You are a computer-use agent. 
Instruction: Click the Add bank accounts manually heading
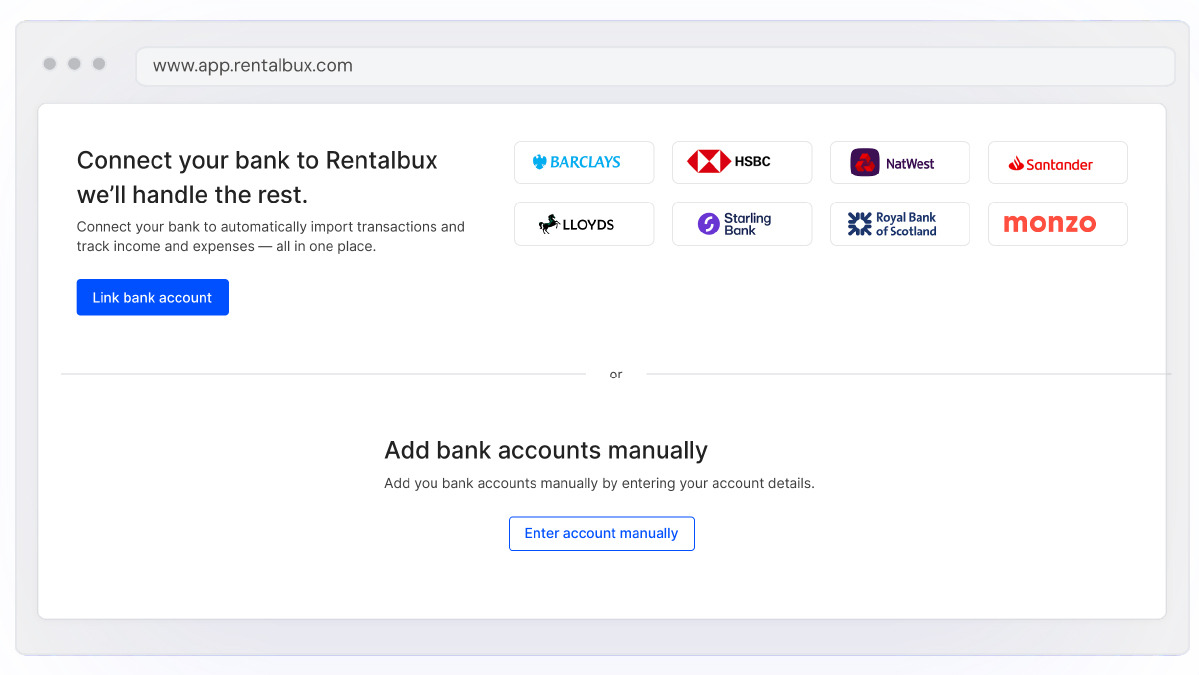click(x=546, y=451)
